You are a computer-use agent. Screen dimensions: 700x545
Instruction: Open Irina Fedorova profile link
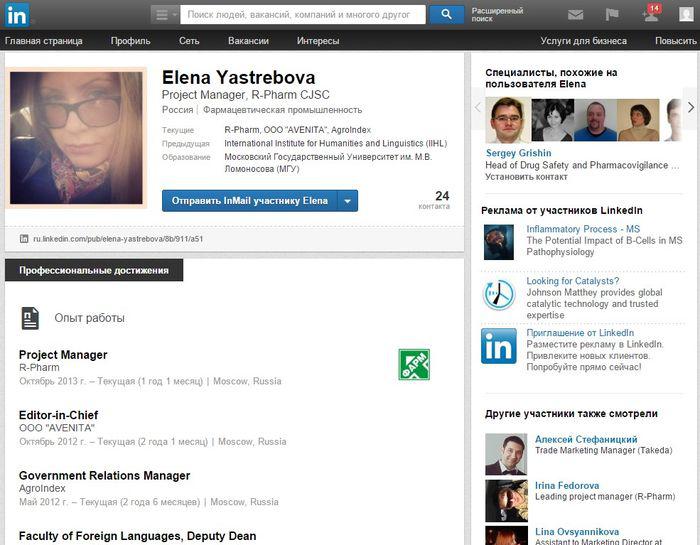coord(567,485)
